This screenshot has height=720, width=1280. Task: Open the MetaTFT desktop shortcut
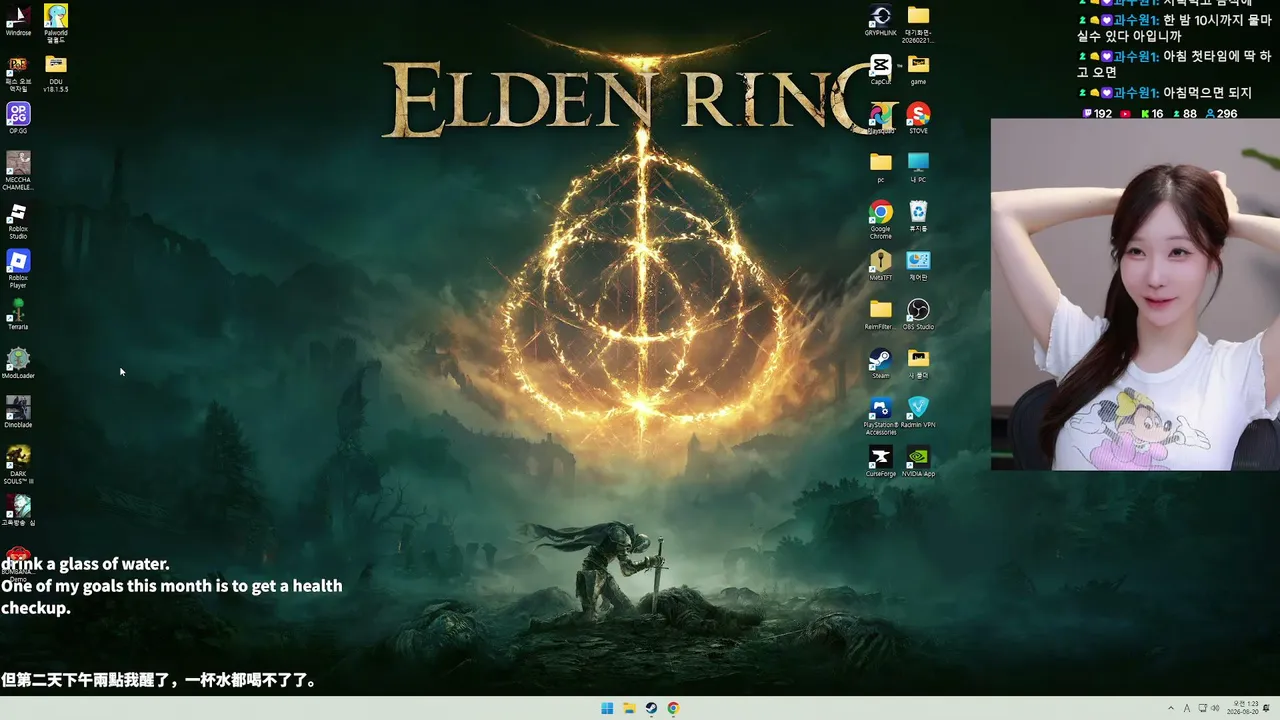(x=881, y=265)
